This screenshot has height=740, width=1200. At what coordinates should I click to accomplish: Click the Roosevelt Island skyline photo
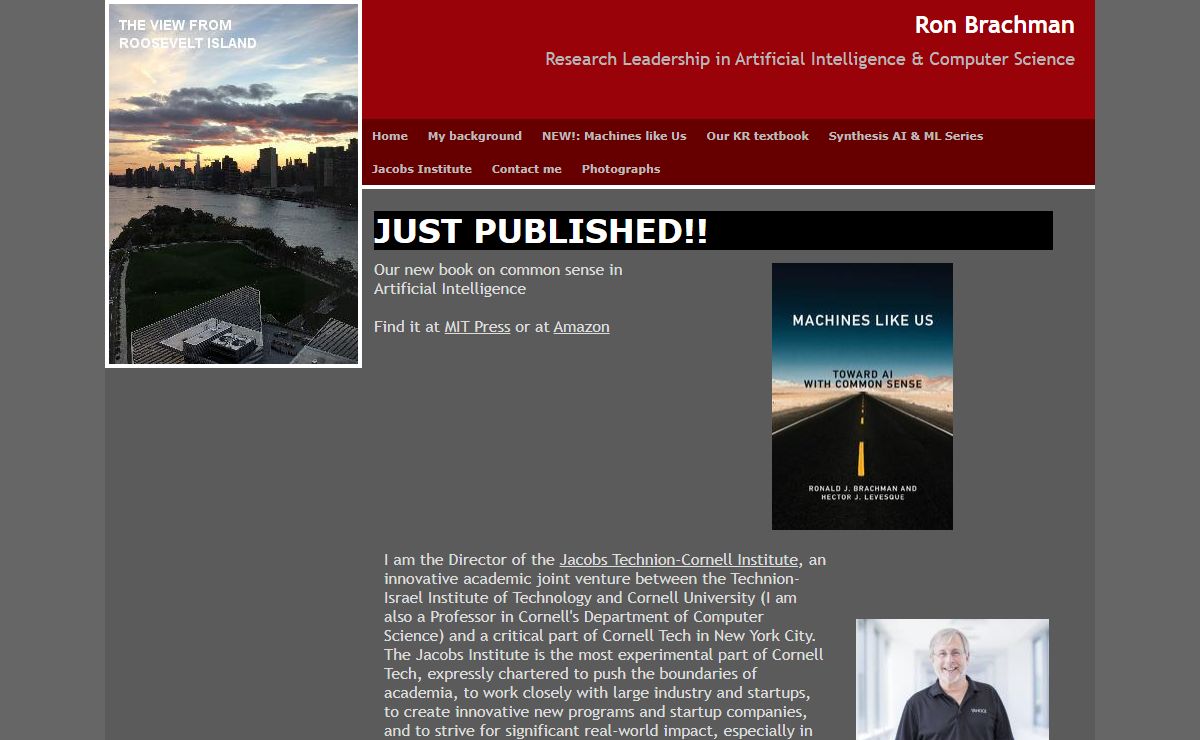(233, 184)
